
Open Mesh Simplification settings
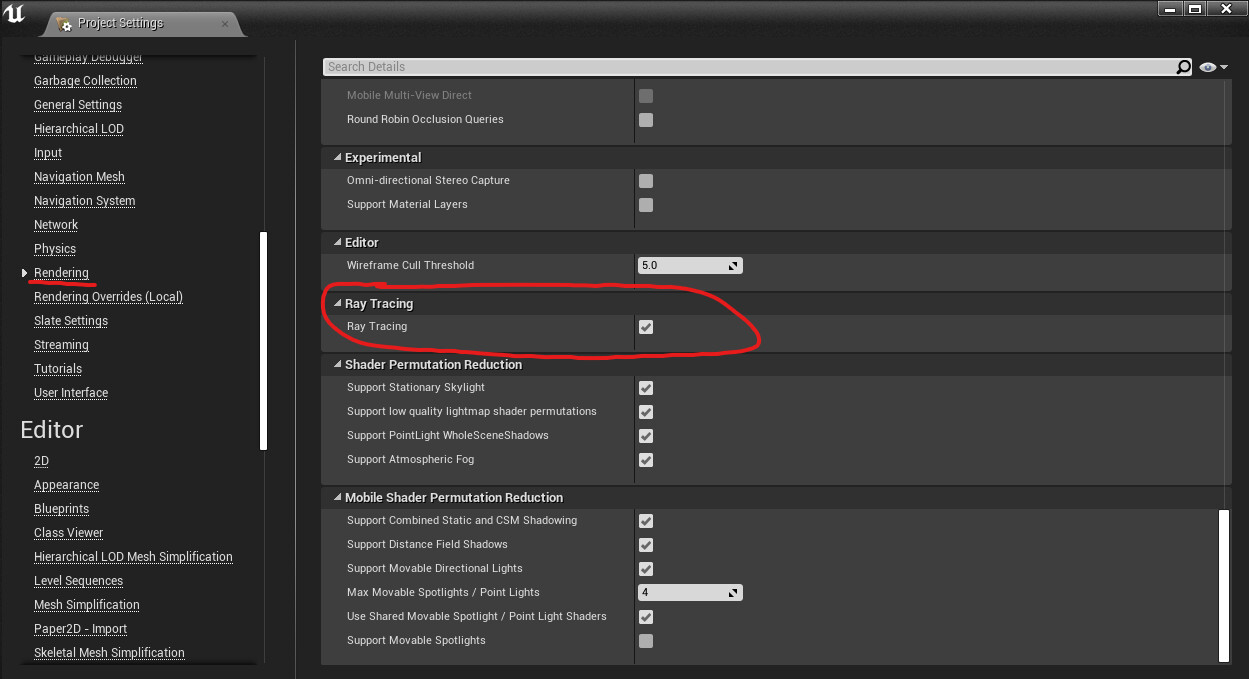click(x=87, y=605)
